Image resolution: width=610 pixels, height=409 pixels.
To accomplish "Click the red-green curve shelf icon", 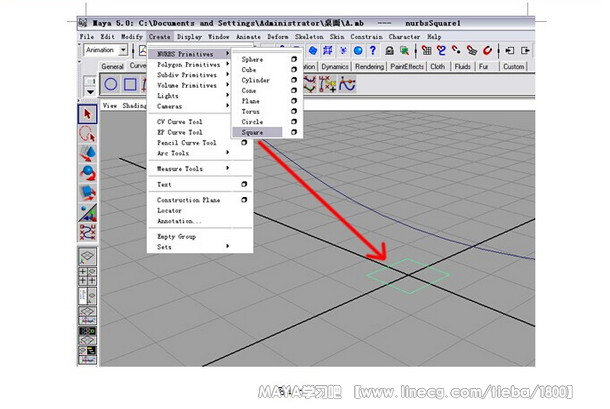I will point(310,84).
